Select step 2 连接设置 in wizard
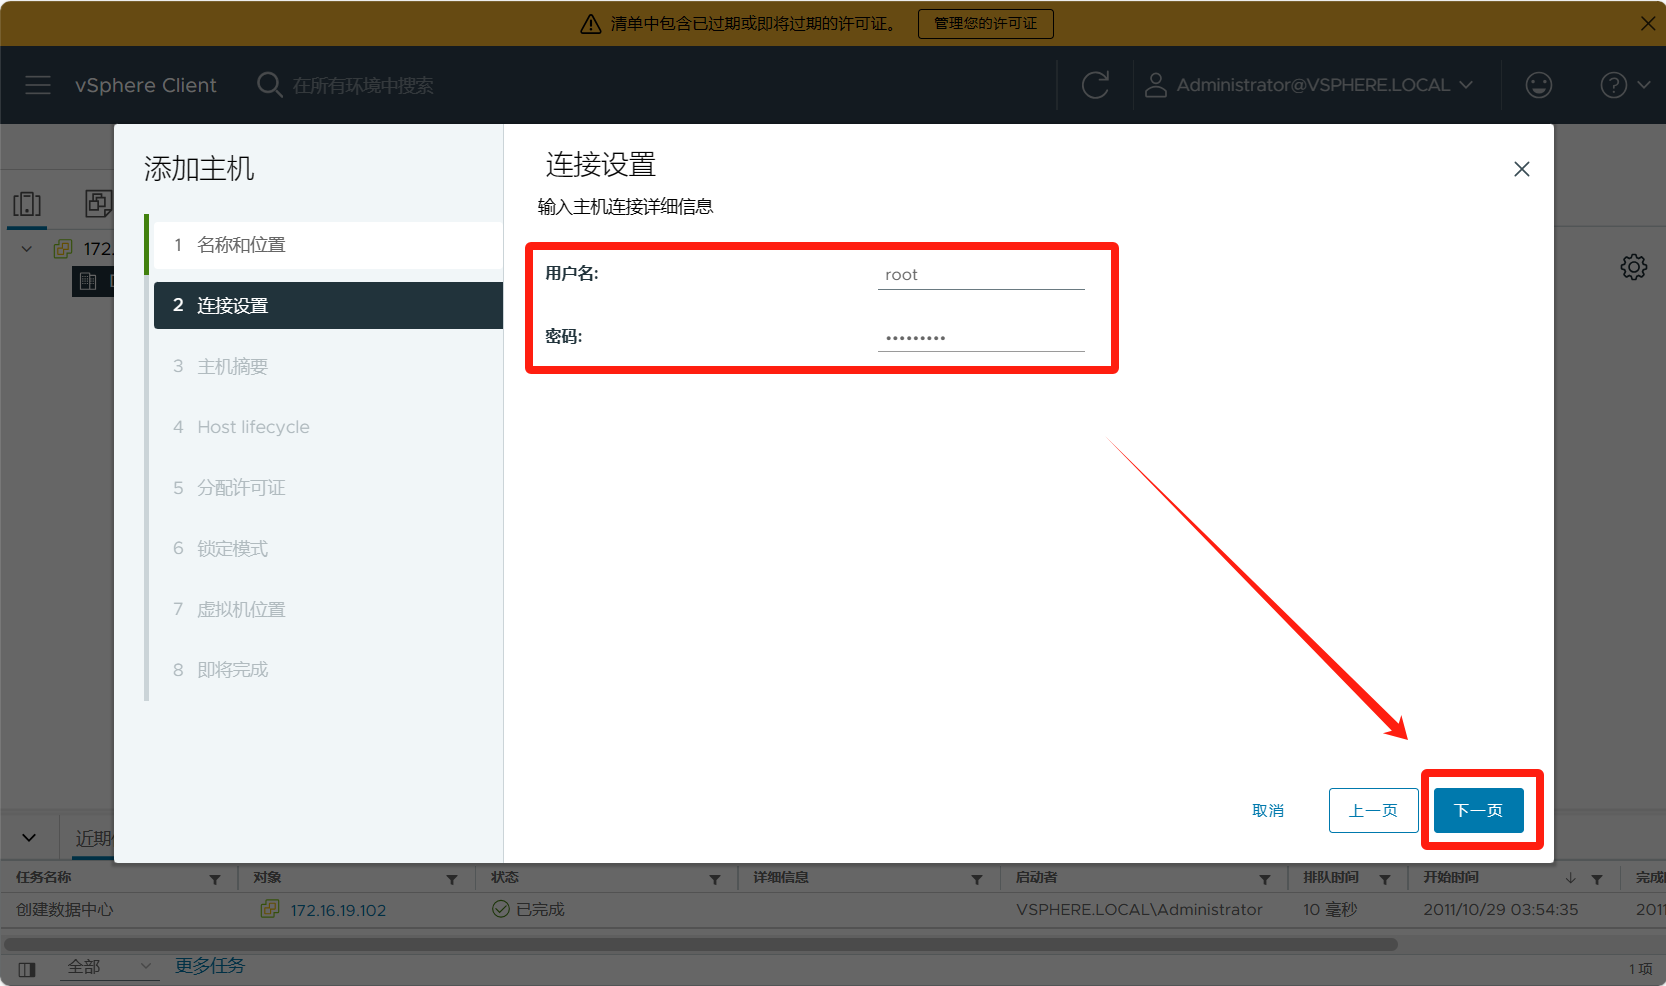1666x986 pixels. coord(232,306)
